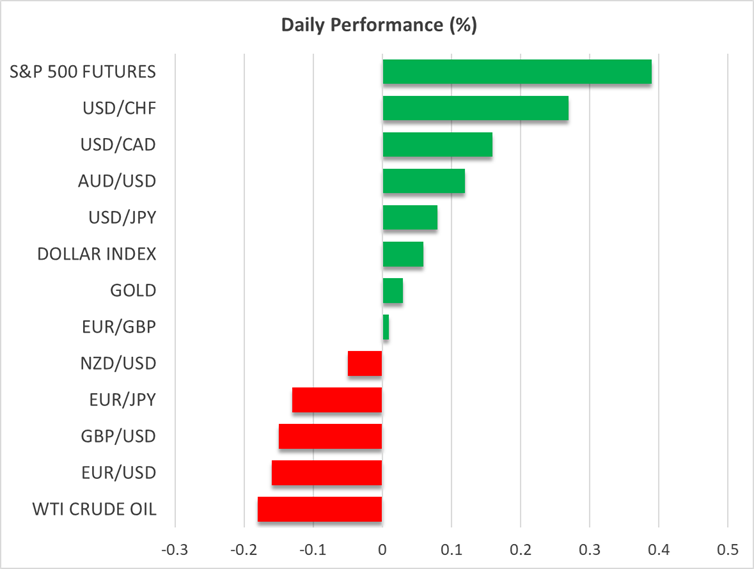
Task: Select the USD/CHF green bar
Action: (x=475, y=108)
